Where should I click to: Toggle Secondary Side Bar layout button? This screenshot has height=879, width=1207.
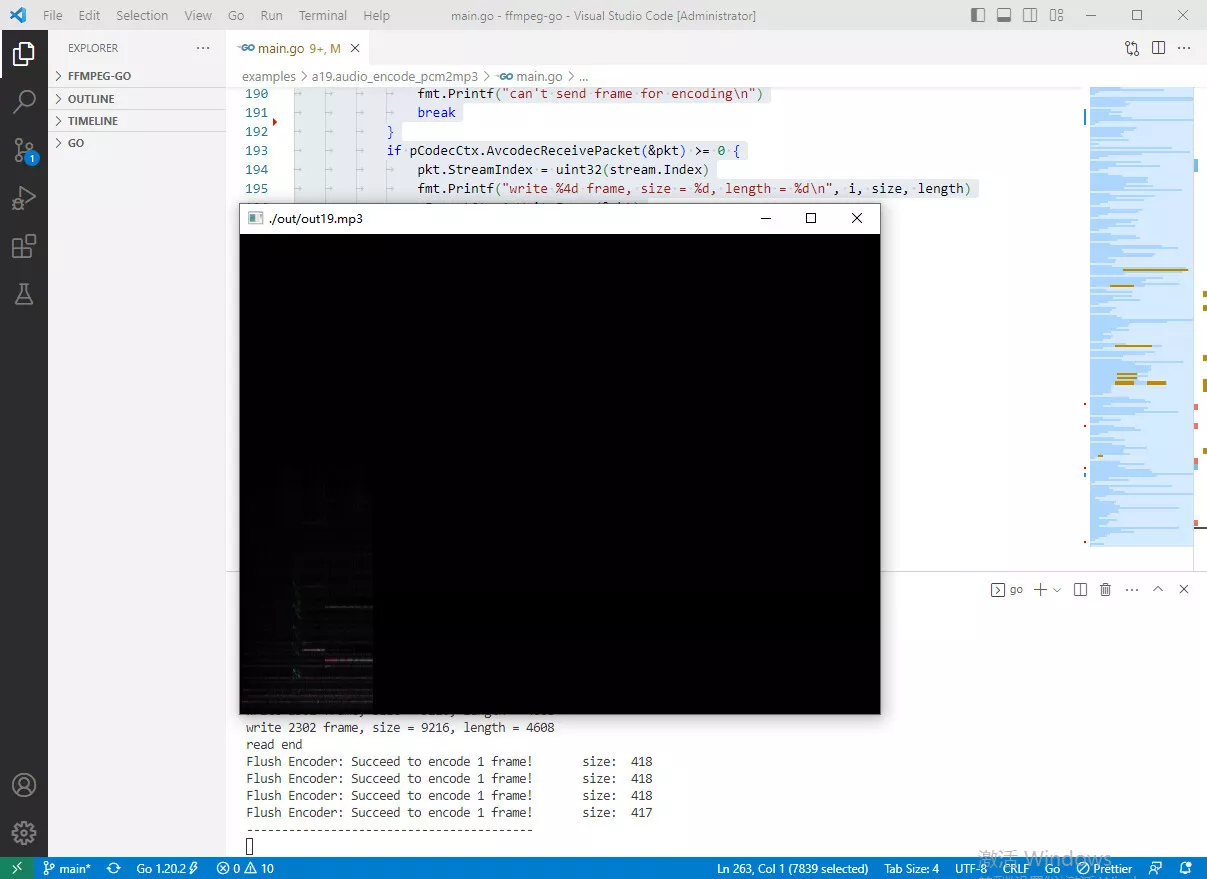1030,15
